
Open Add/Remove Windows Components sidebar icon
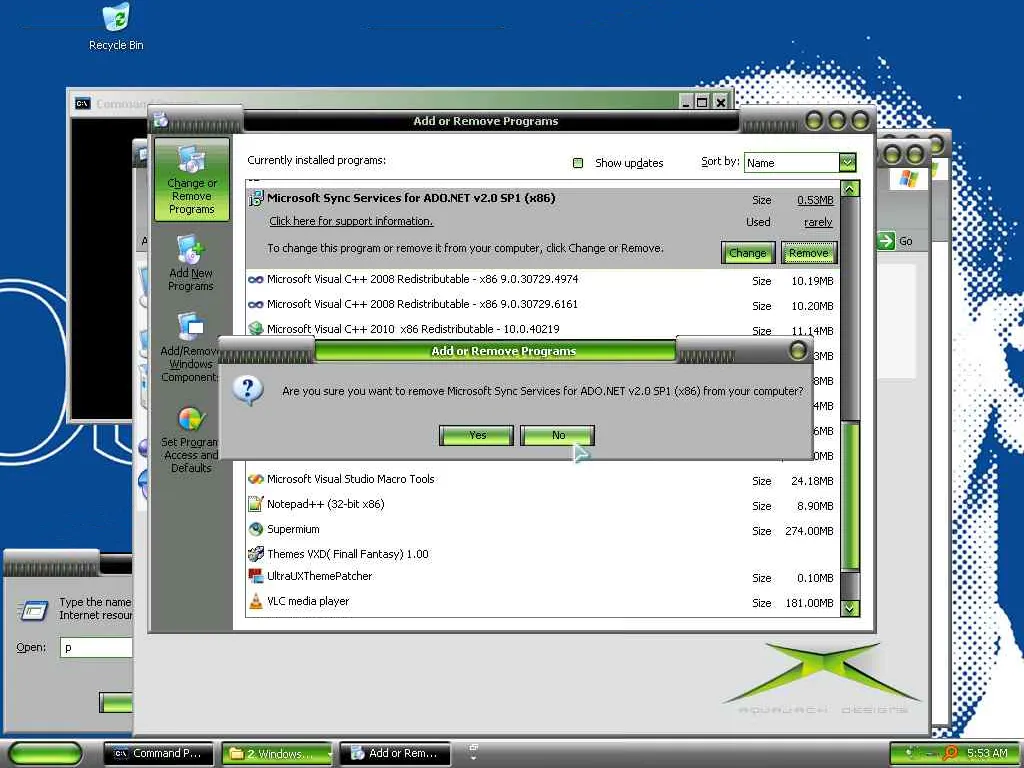(x=190, y=347)
